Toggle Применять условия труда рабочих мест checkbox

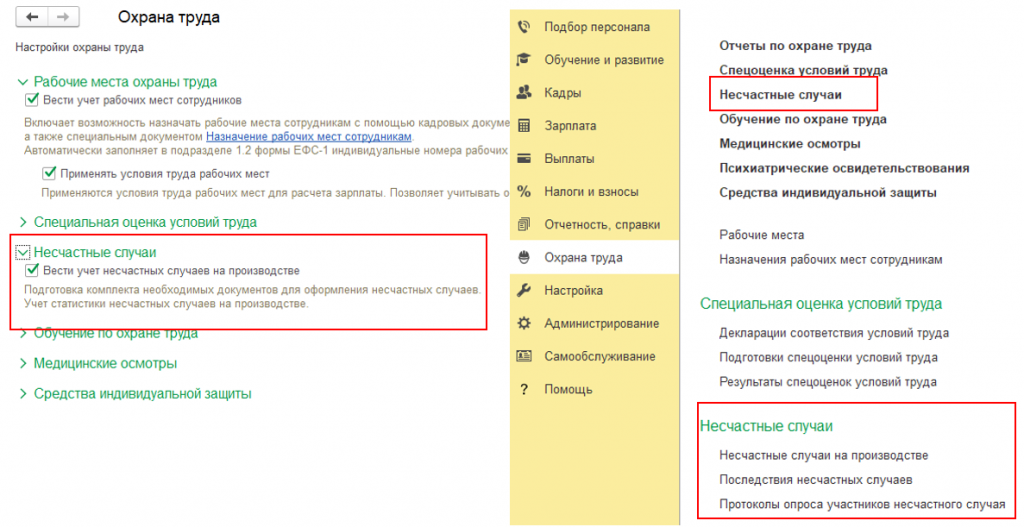point(49,174)
